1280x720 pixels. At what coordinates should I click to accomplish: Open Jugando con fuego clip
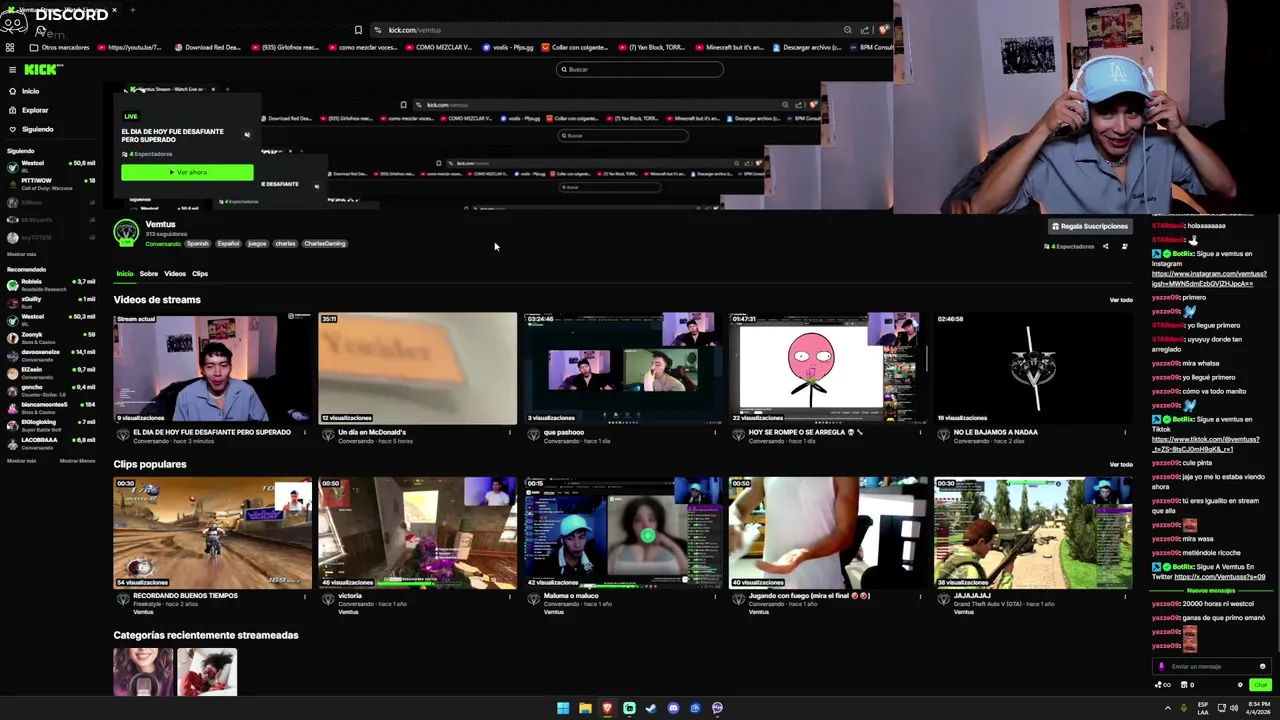click(828, 533)
